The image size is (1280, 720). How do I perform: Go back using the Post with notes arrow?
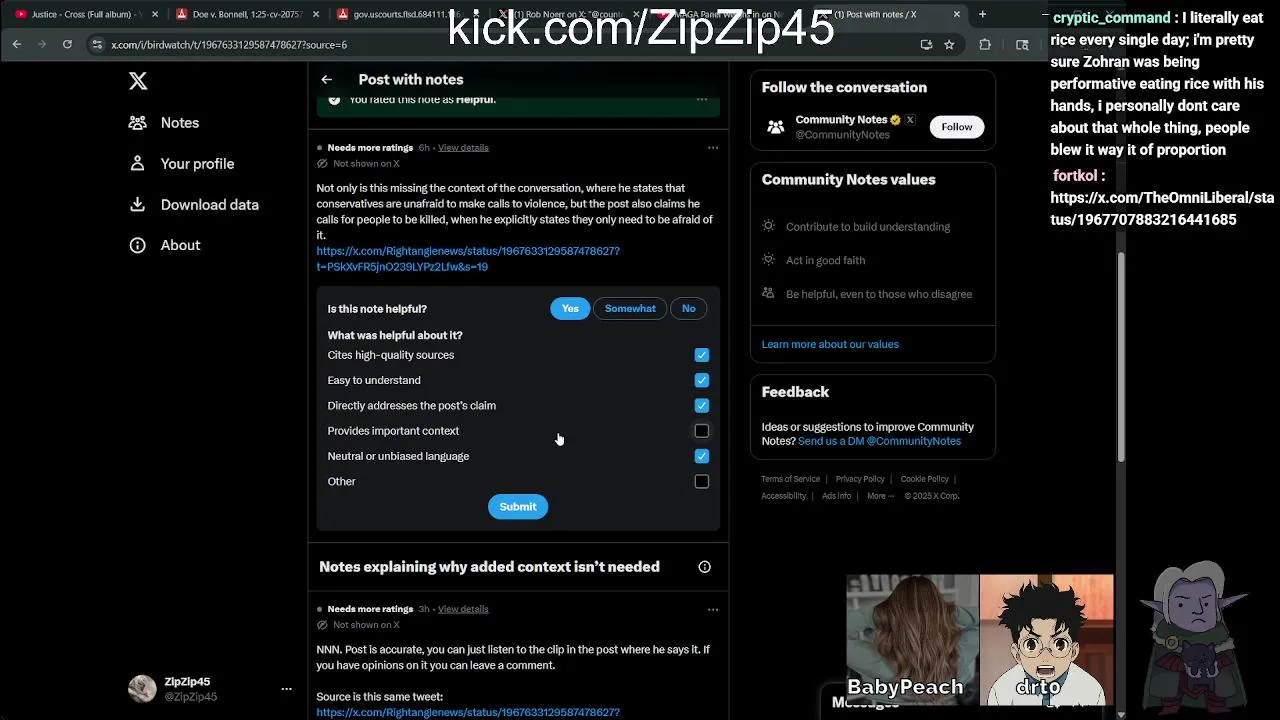point(327,79)
